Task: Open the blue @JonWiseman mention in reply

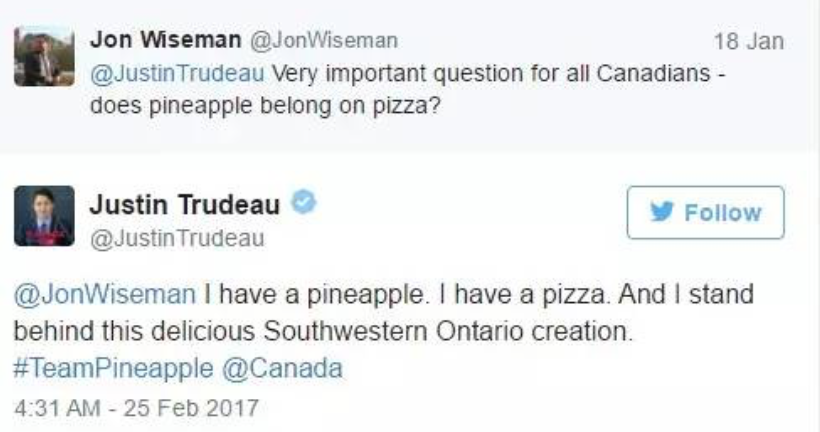Action: [x=104, y=294]
